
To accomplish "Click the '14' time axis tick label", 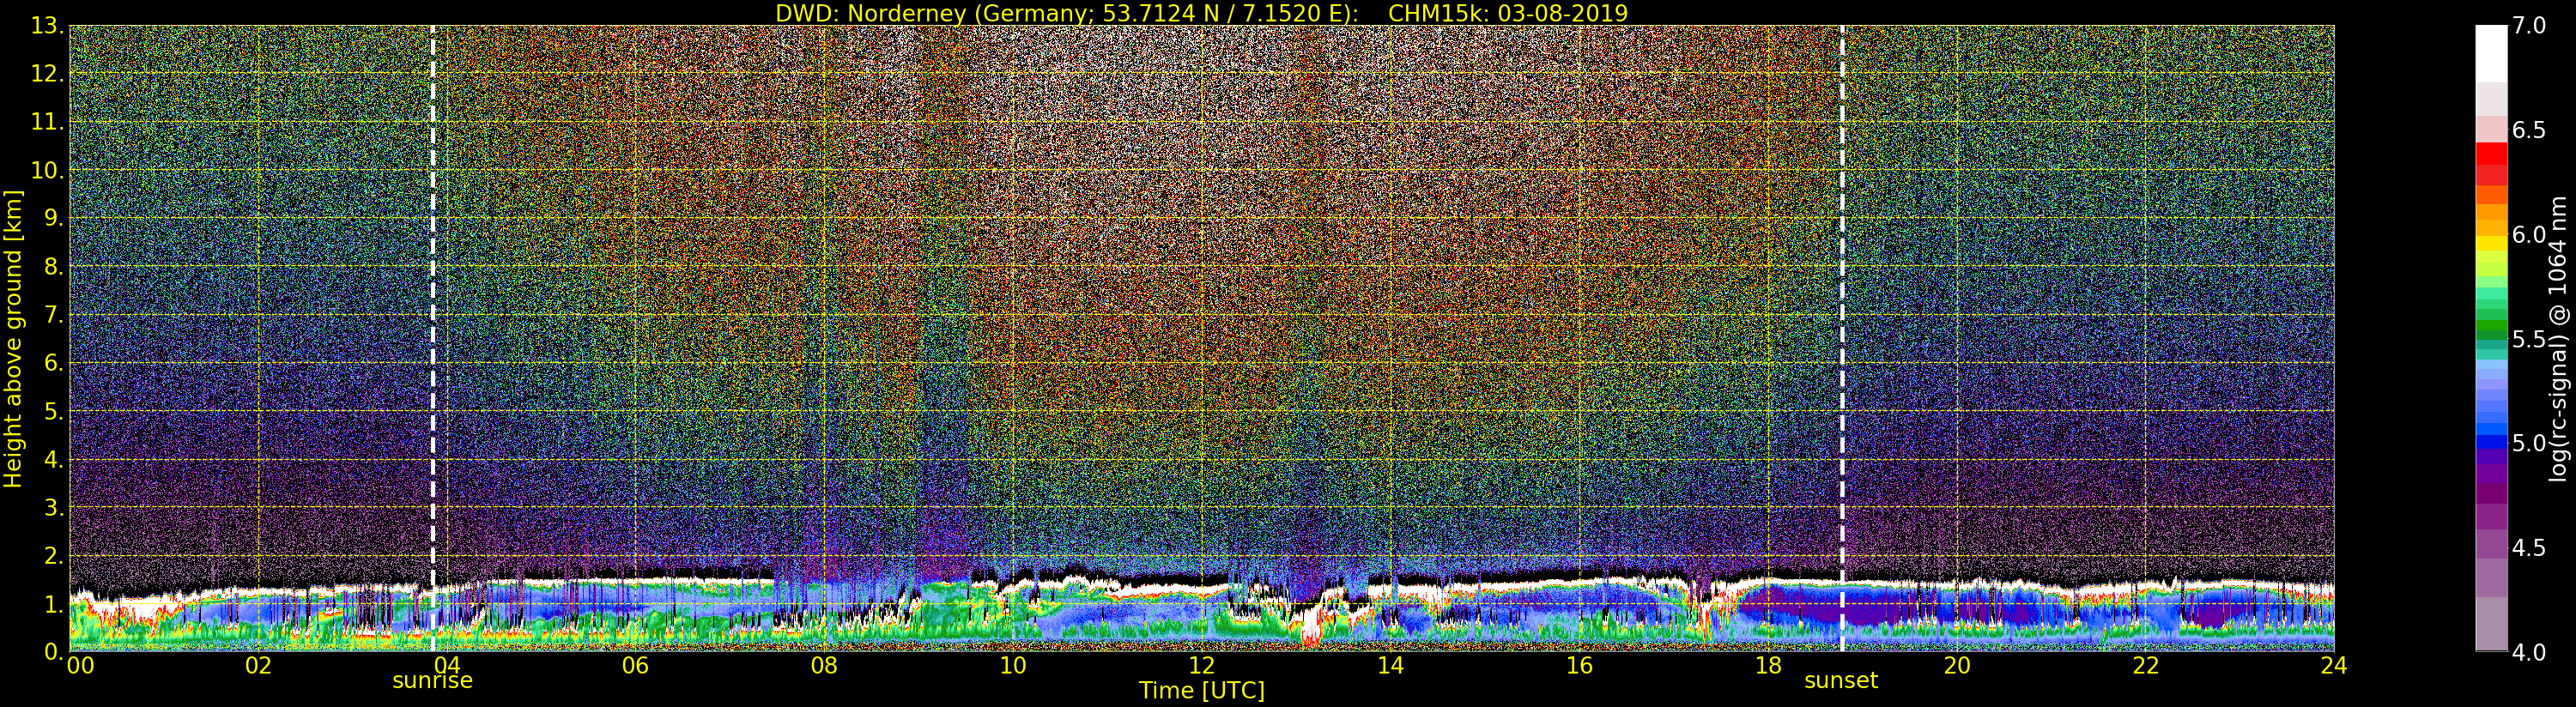I will coord(1391,666).
